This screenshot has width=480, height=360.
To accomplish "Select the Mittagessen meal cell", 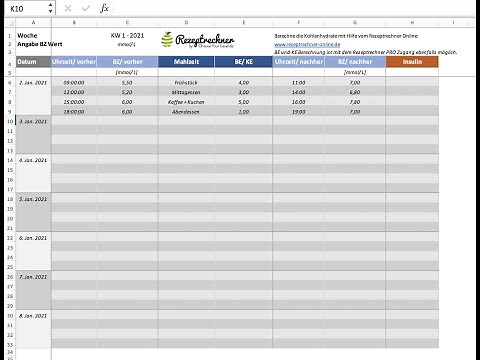I will 186,92.
